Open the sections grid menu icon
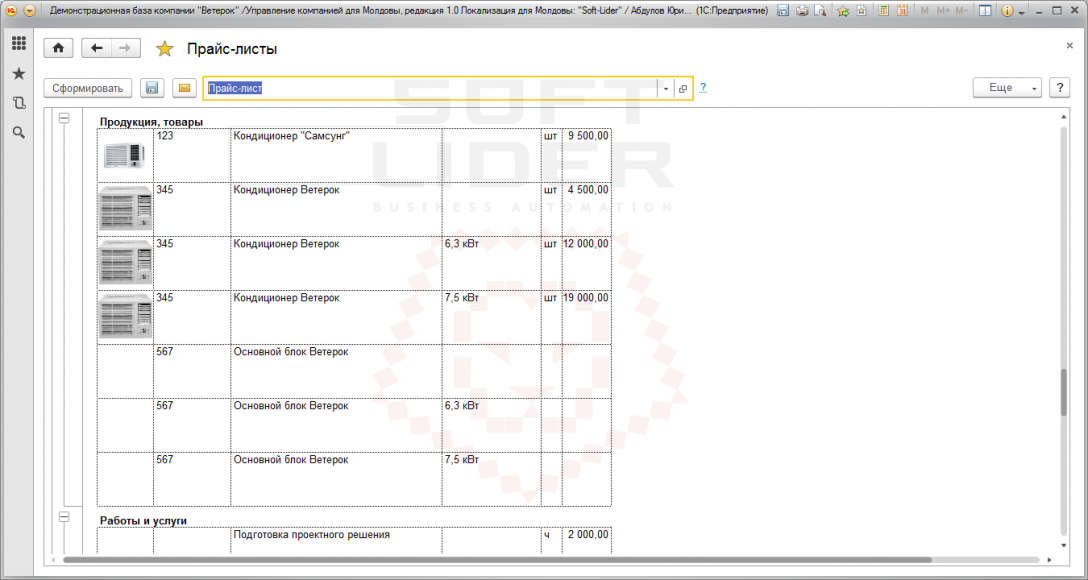 tap(19, 43)
